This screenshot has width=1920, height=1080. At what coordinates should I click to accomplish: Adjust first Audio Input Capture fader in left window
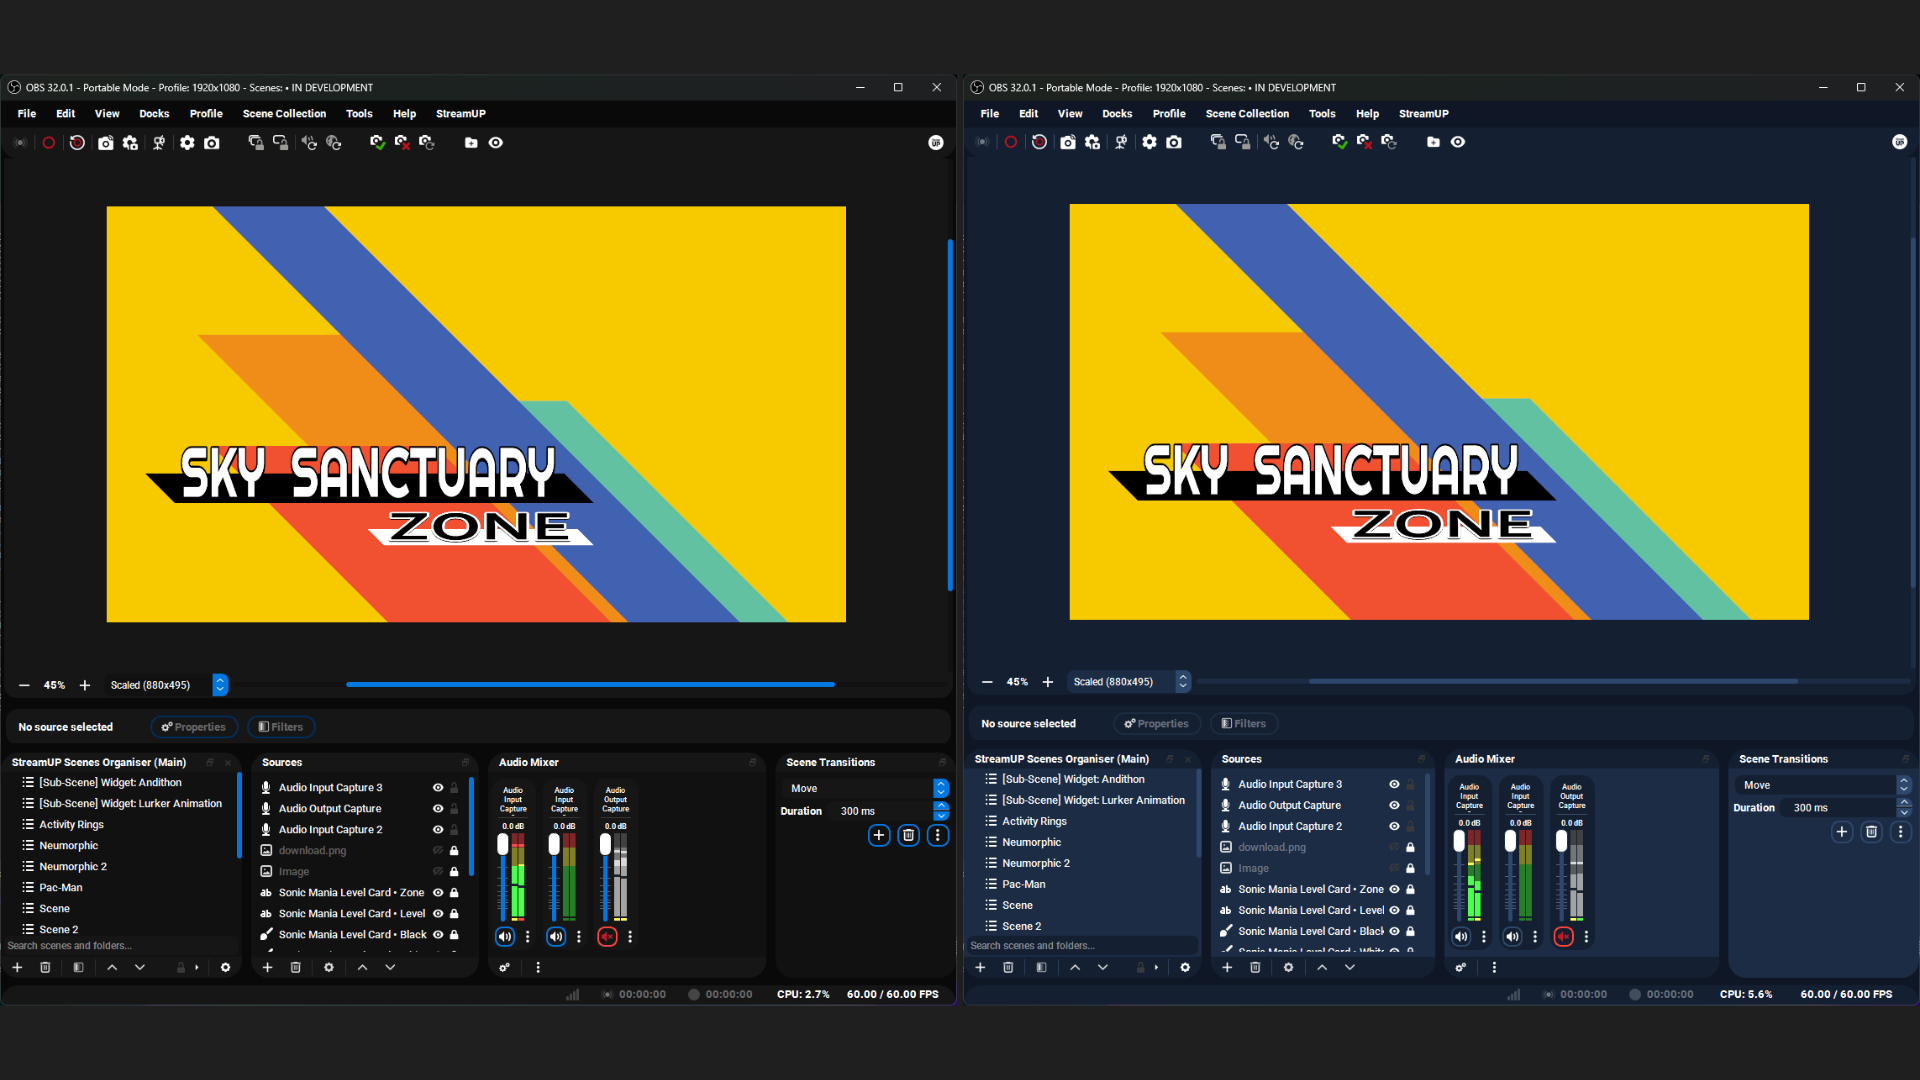pyautogui.click(x=503, y=845)
